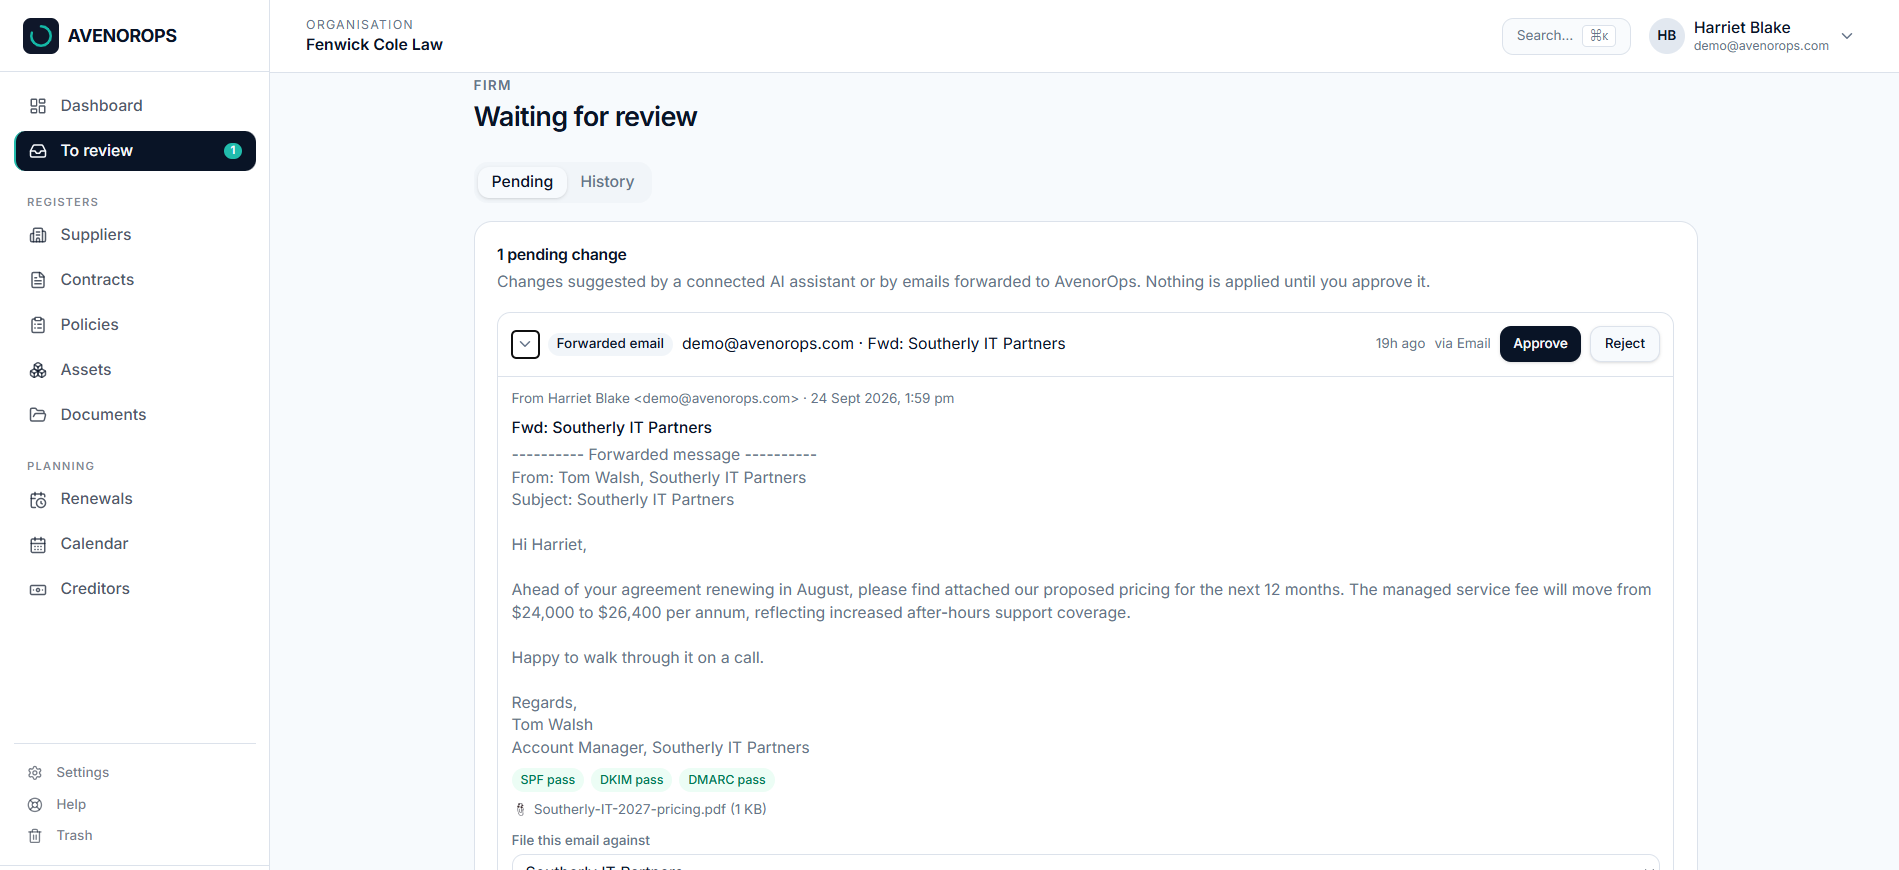Viewport: 1899px width, 870px height.
Task: Open the Dashboard icon in sidebar
Action: (x=38, y=106)
